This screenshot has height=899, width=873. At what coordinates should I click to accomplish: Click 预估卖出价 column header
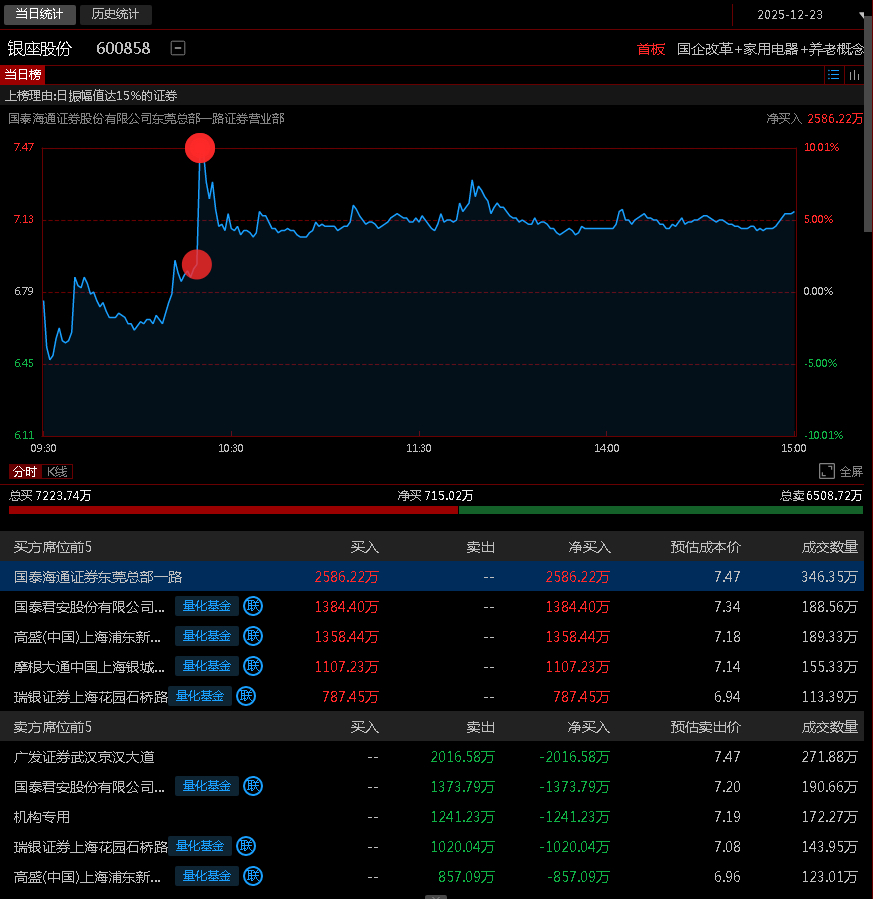[705, 727]
